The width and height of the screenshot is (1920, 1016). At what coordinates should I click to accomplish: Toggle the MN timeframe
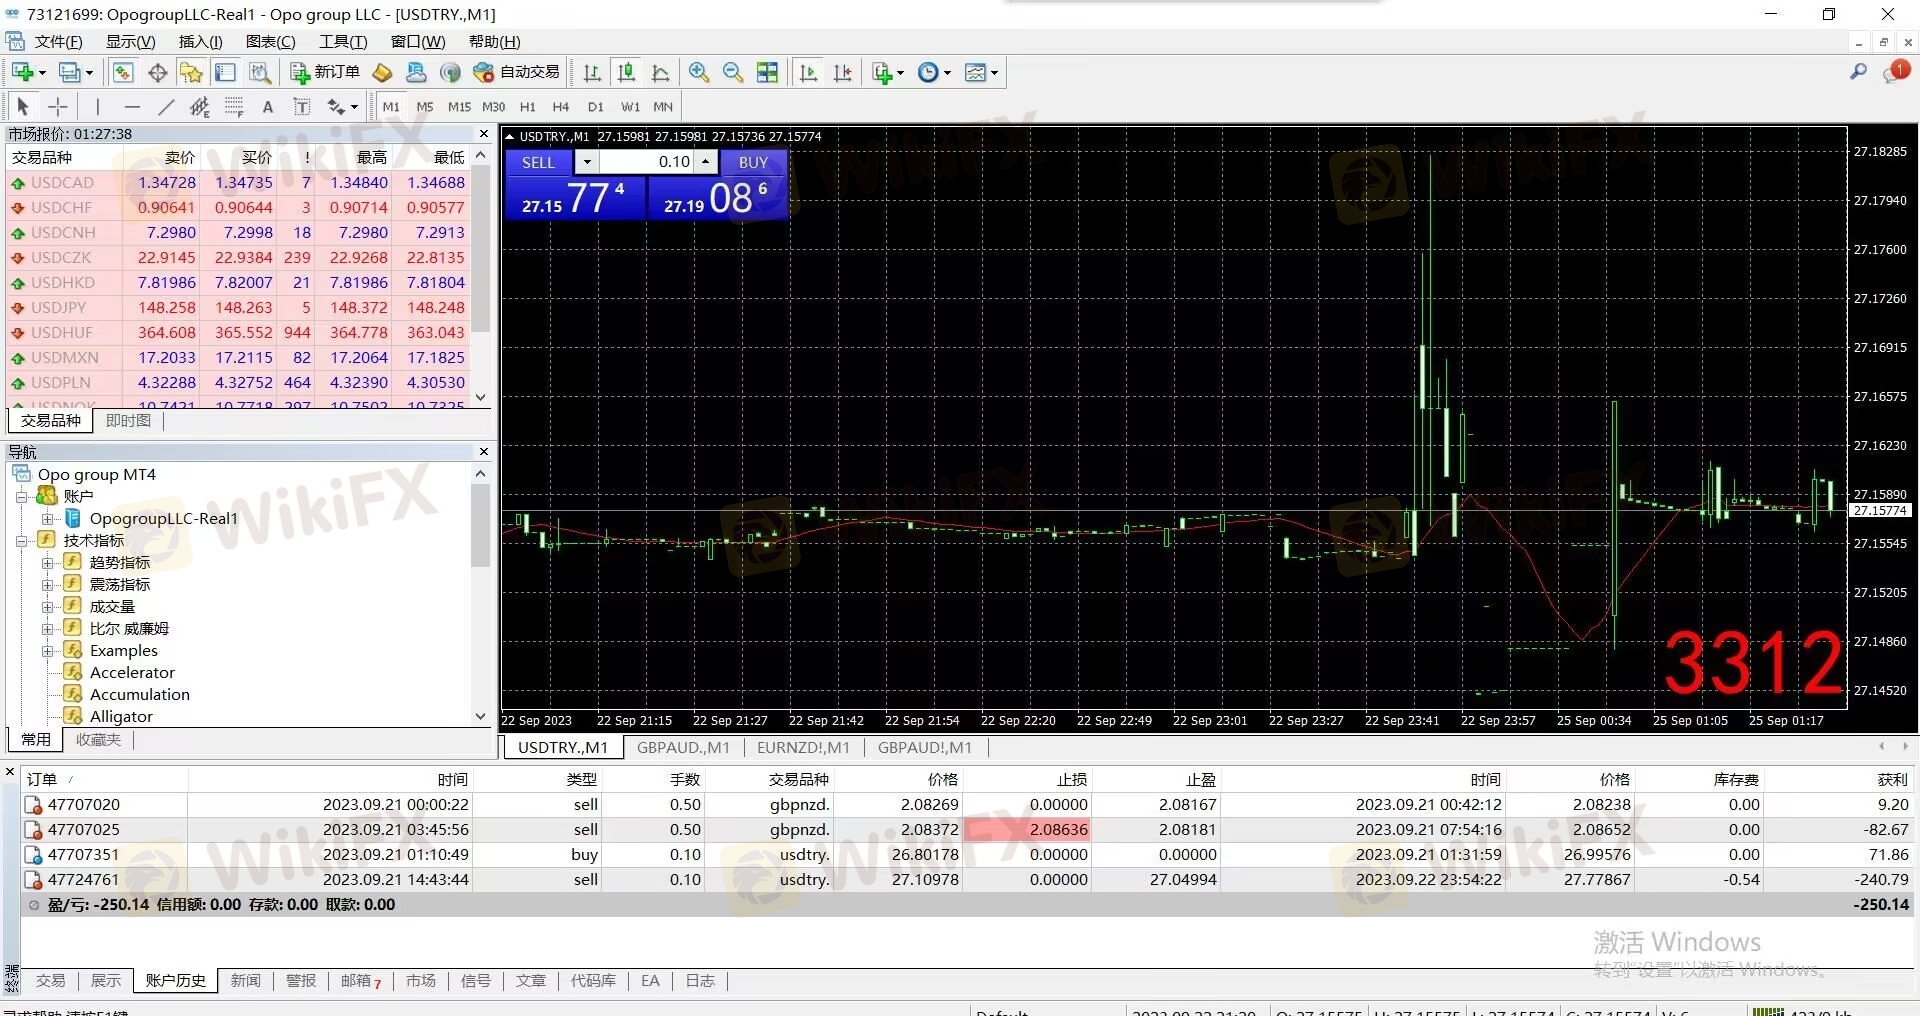click(x=663, y=106)
